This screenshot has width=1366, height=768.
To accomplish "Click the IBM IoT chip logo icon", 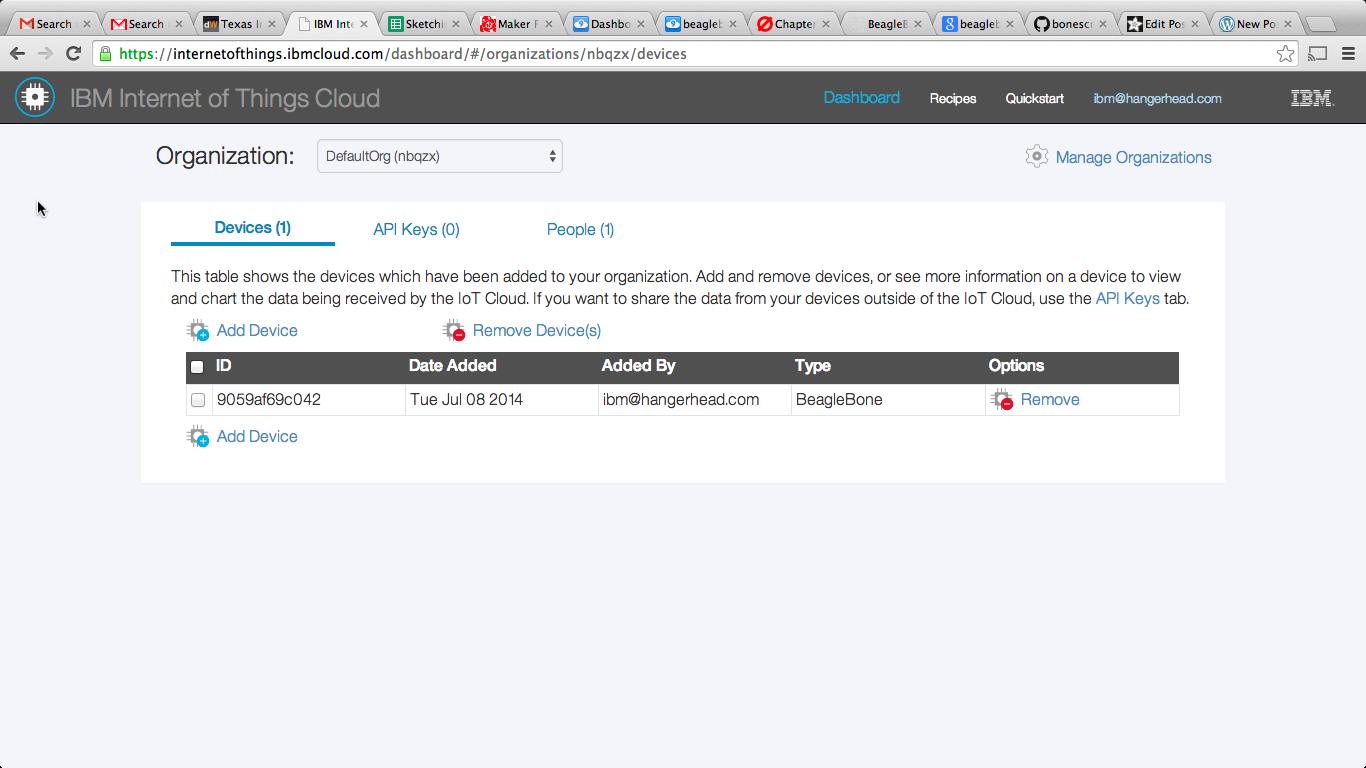I will [x=35, y=97].
